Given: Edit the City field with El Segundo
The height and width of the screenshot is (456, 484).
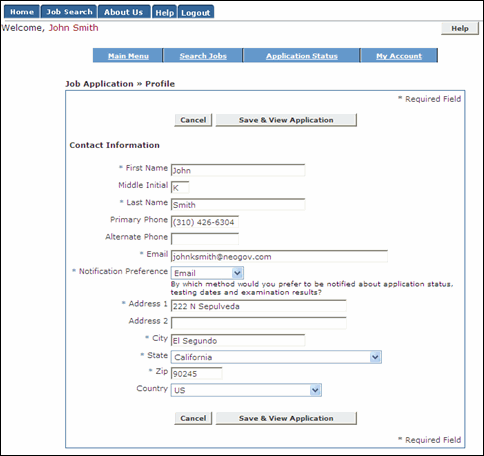Looking at the screenshot, I should 238,340.
